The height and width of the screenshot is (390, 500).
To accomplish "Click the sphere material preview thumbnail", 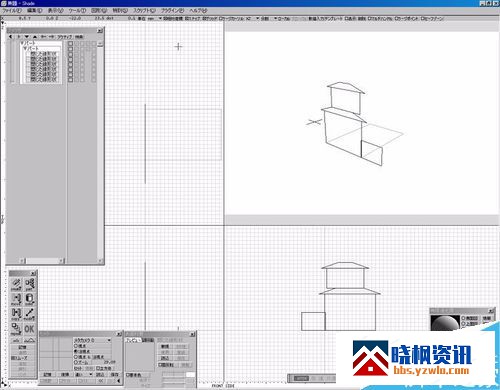I will click(x=445, y=323).
